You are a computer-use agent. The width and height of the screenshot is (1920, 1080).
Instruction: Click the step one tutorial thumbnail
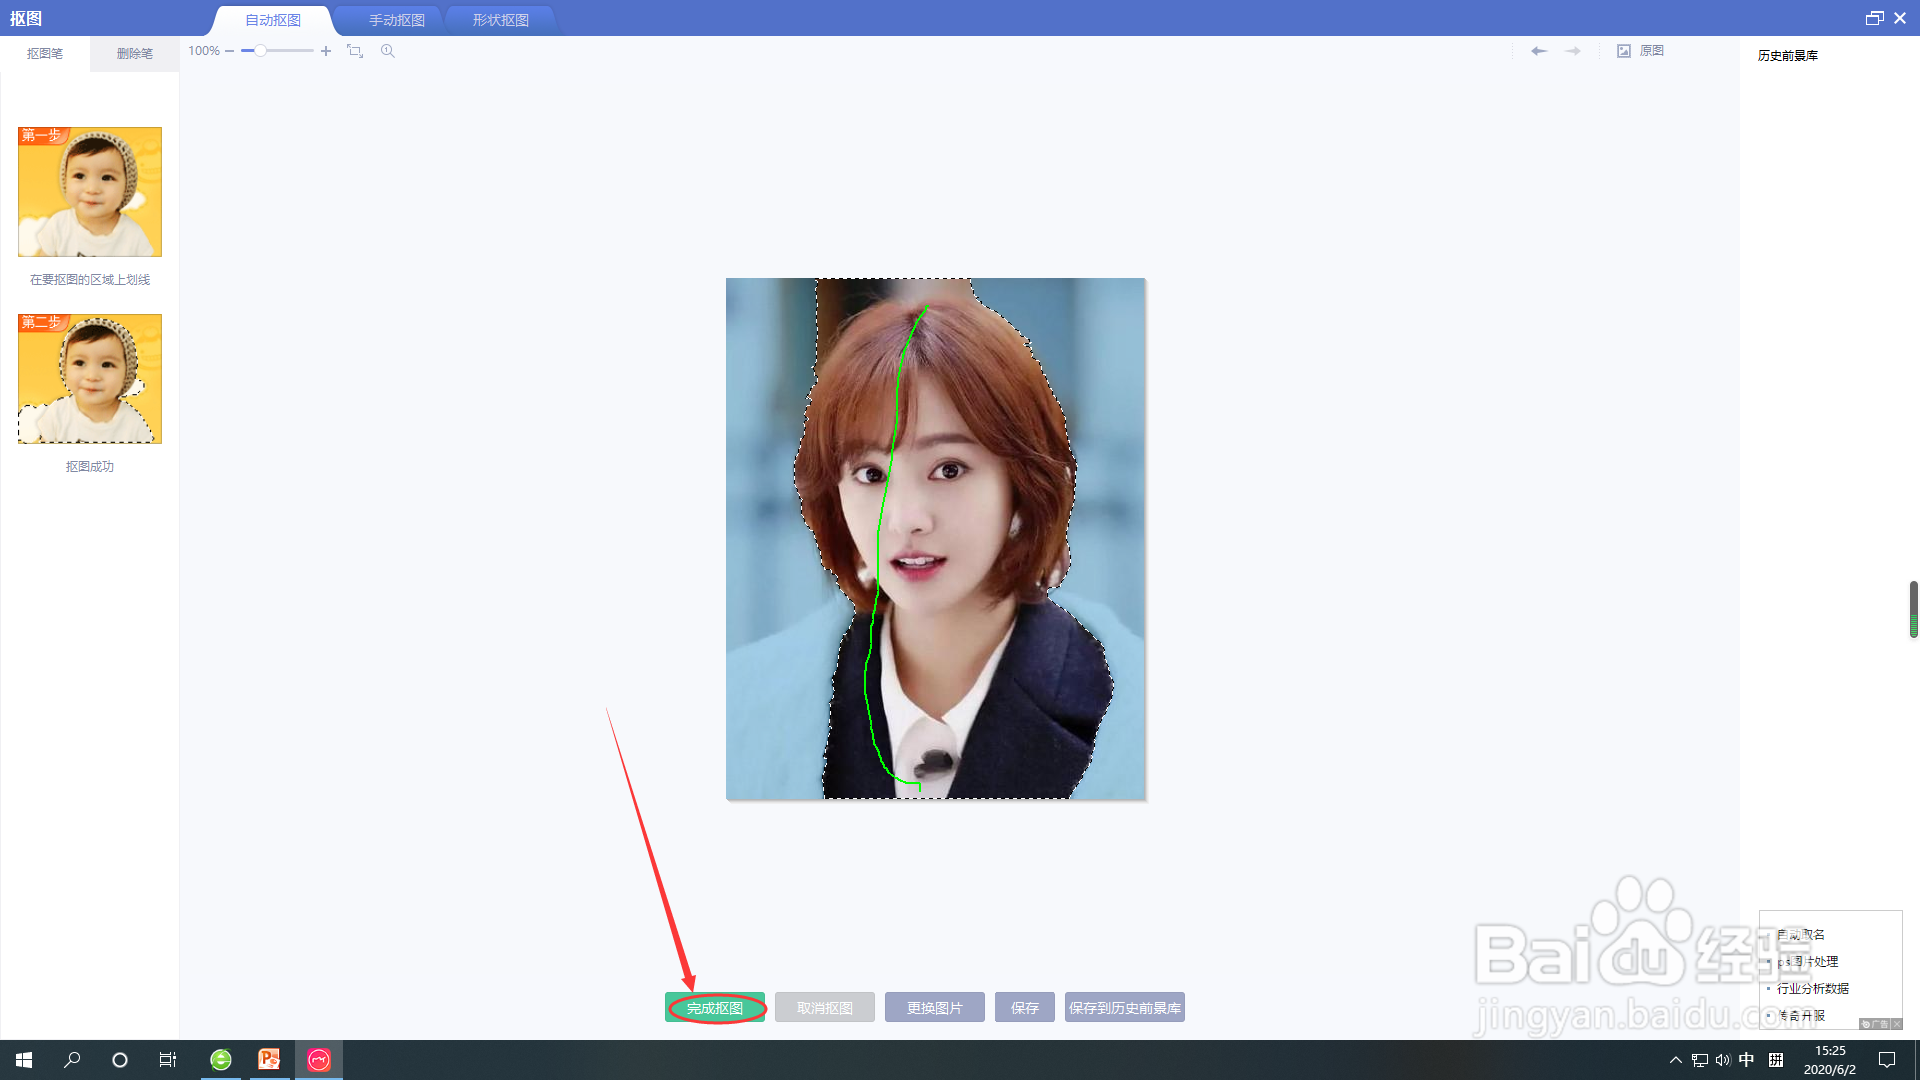tap(90, 192)
